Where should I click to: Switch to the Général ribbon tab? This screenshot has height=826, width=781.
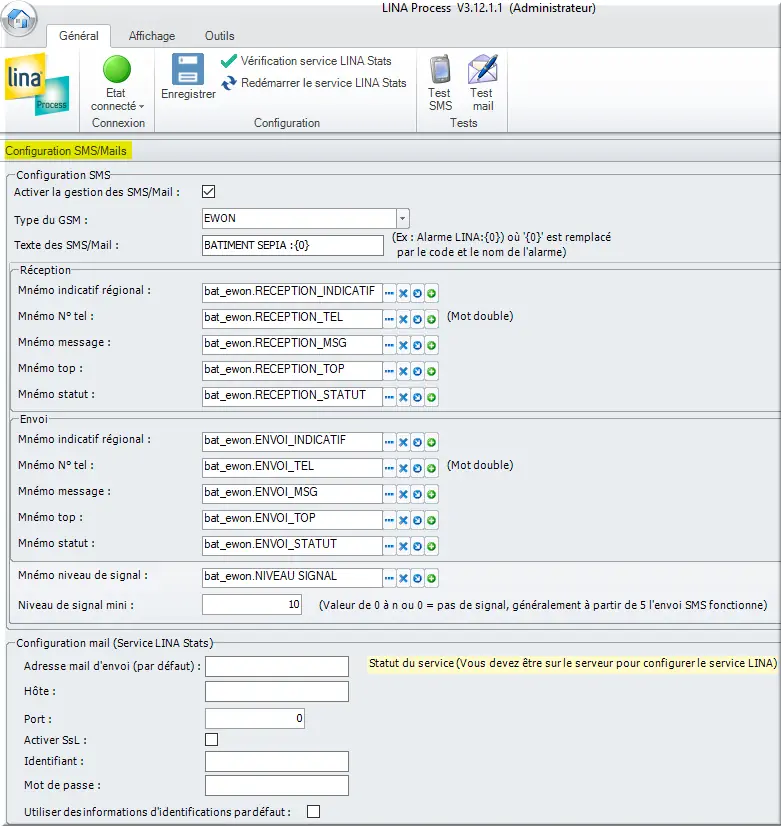[78, 36]
